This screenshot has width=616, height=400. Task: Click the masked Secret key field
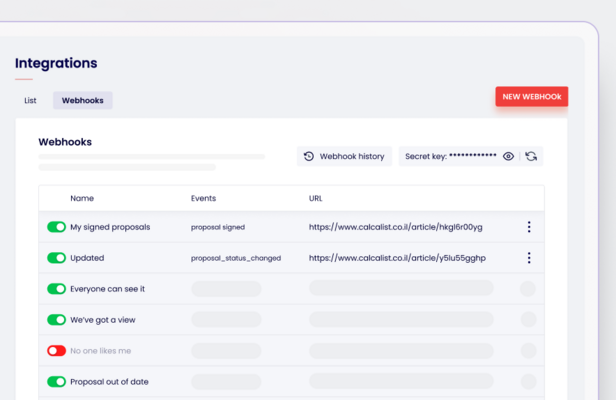point(451,156)
